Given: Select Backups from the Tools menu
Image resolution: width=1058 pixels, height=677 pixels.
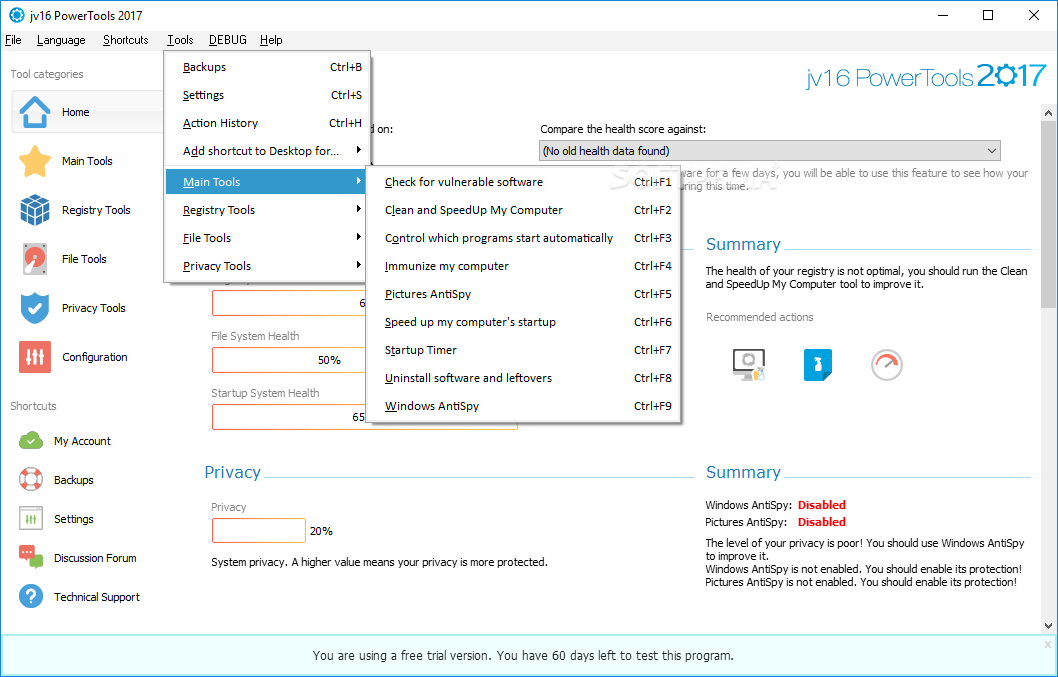Looking at the screenshot, I should click(x=267, y=67).
